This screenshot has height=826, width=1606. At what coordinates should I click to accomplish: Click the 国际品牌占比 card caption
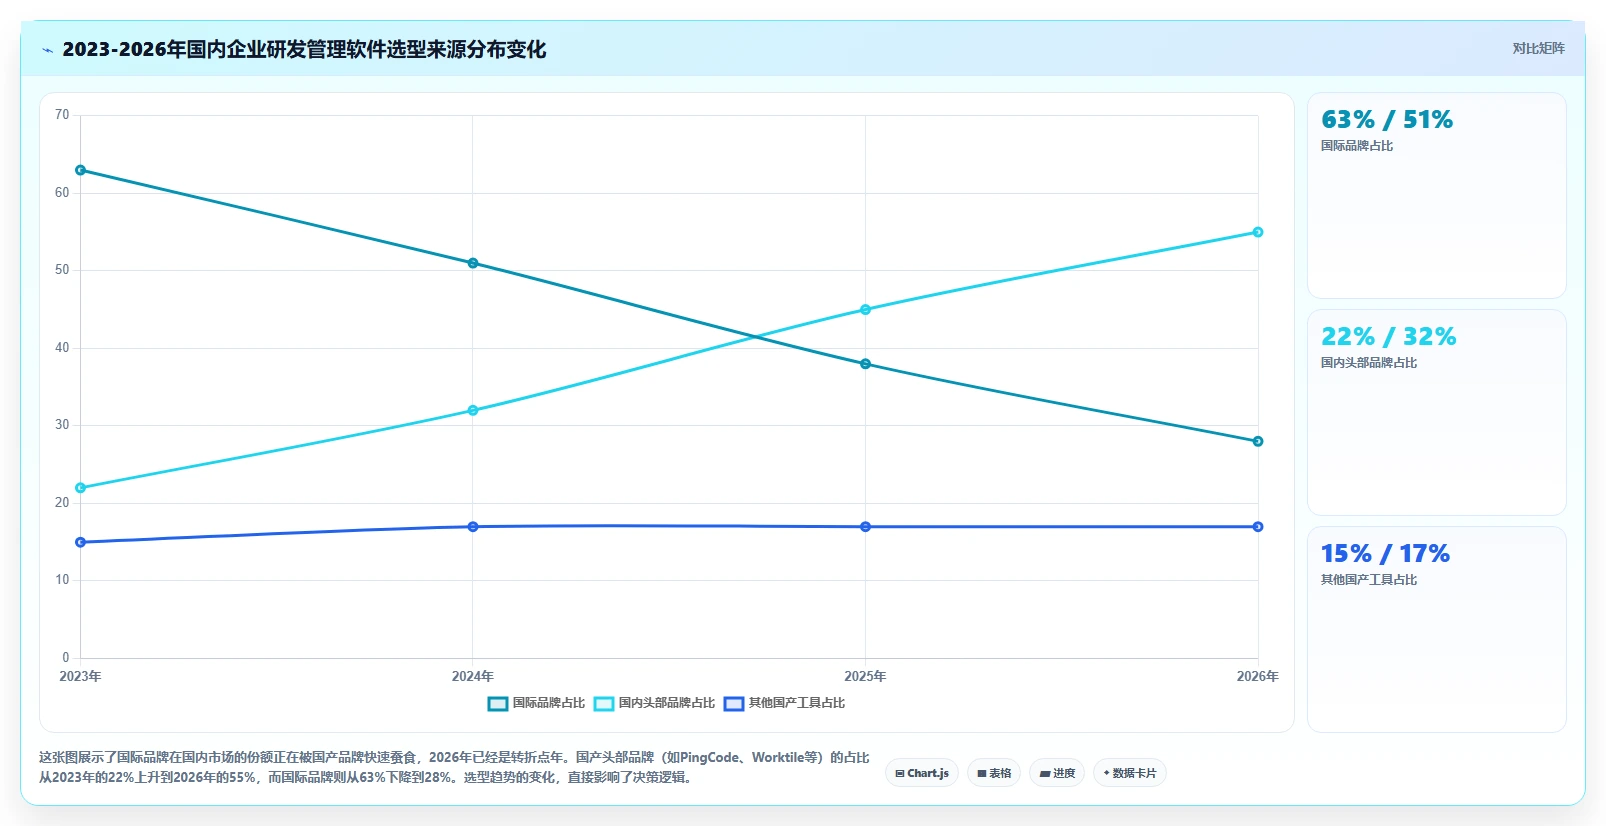pos(1357,146)
